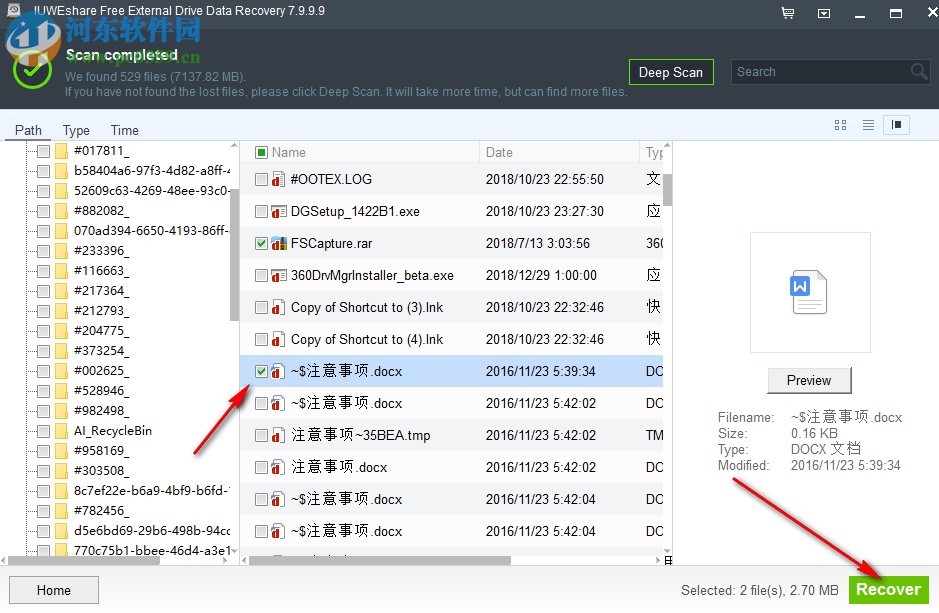Uncheck the FSCapture.rar checkbox
Viewport: 939px width, 613px height.
tap(261, 243)
